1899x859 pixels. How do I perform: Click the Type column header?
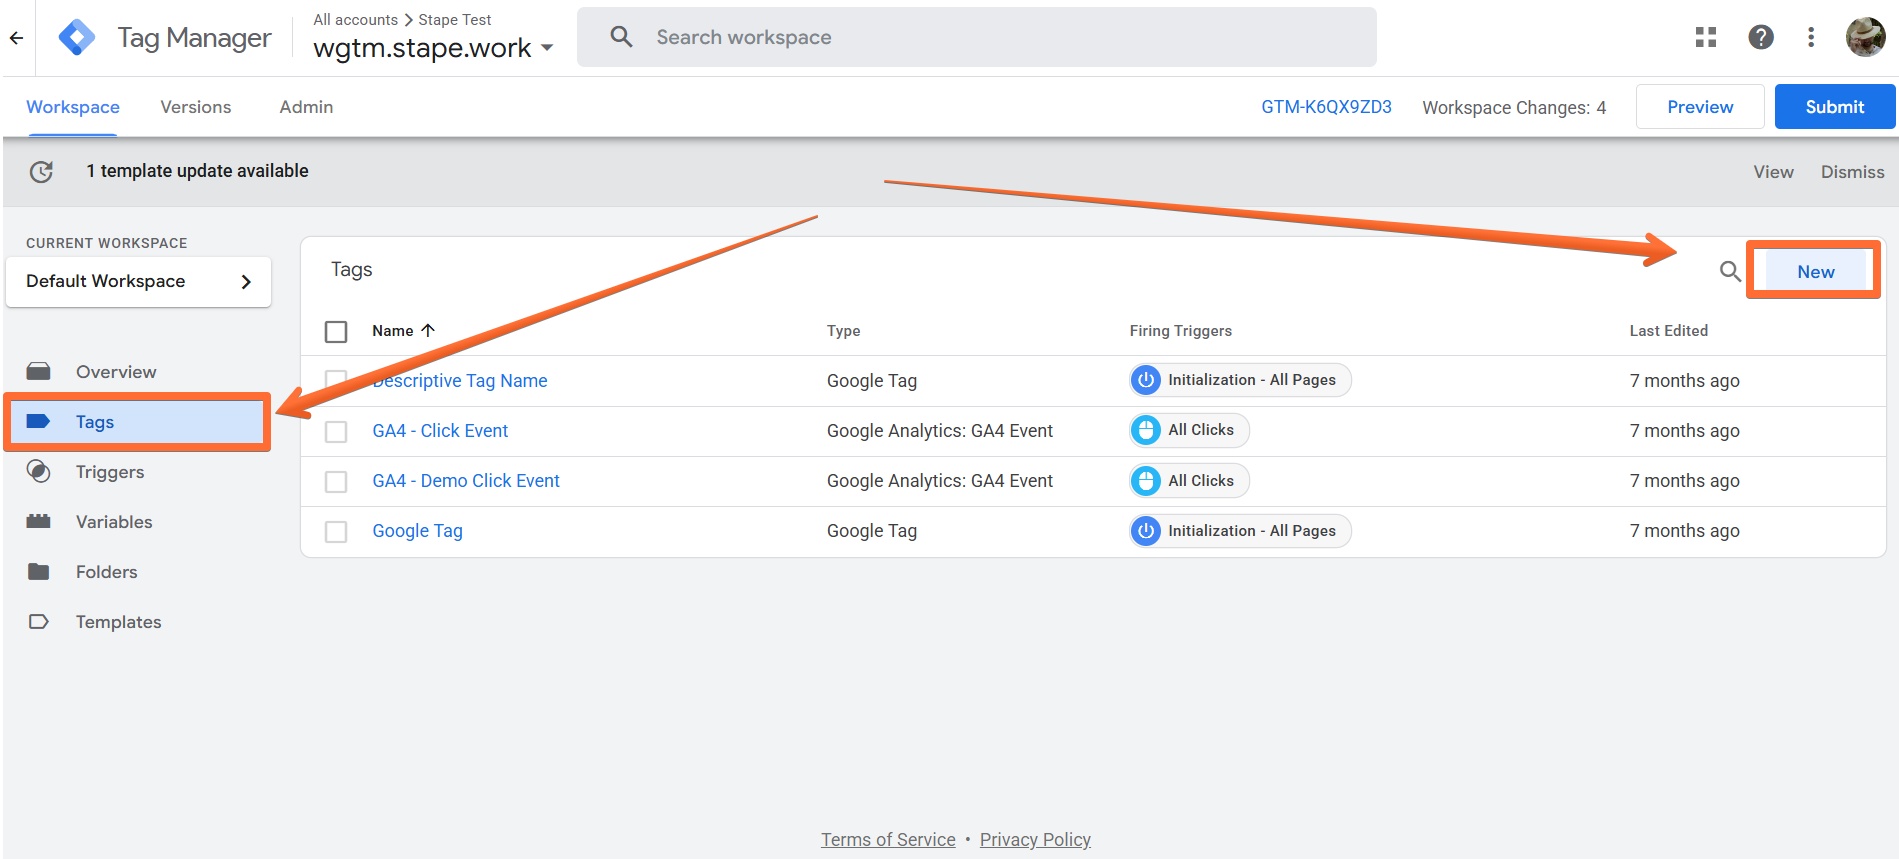843,331
